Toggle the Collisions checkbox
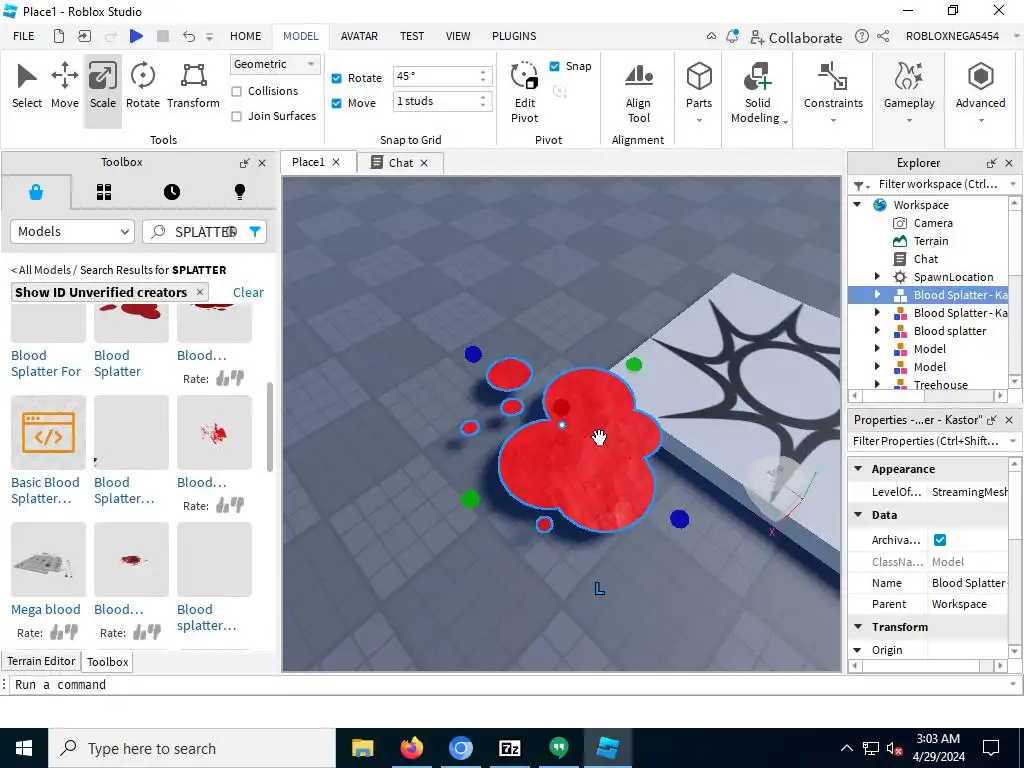The image size is (1024, 768). [236, 91]
